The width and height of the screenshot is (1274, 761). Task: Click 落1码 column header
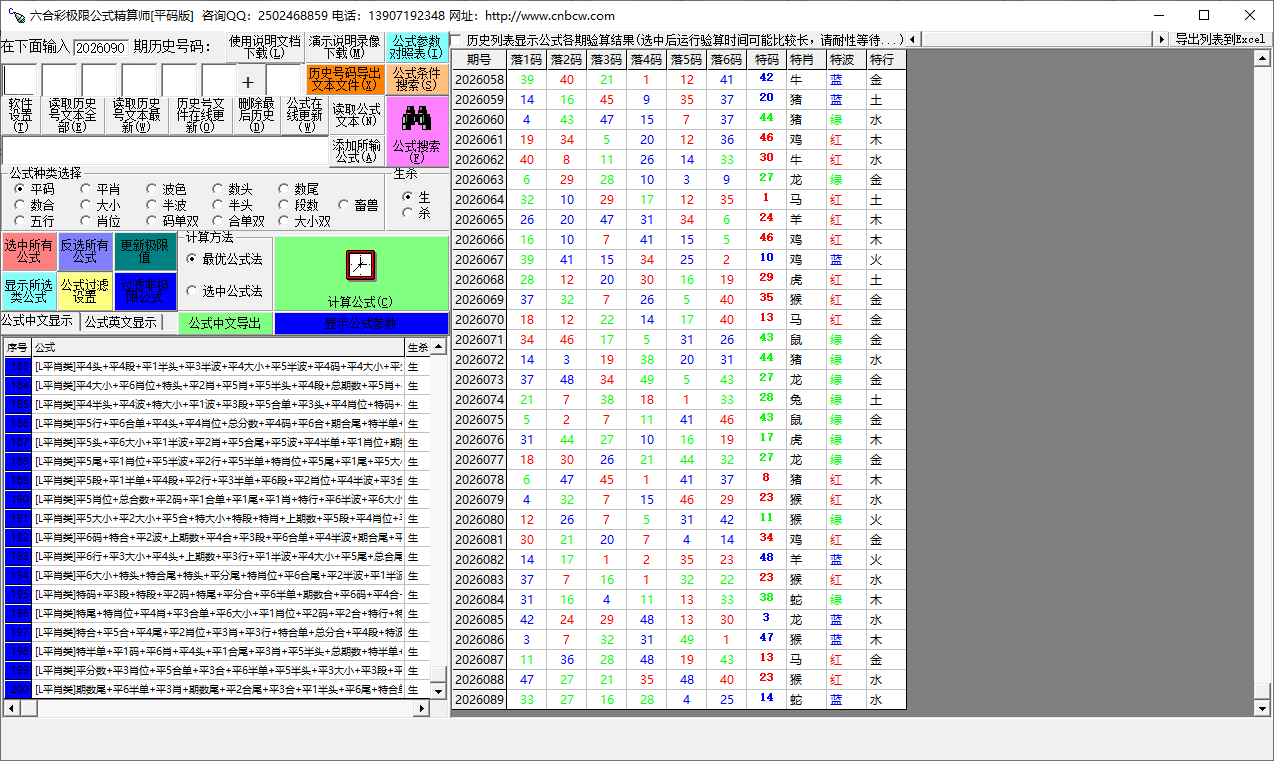(526, 60)
